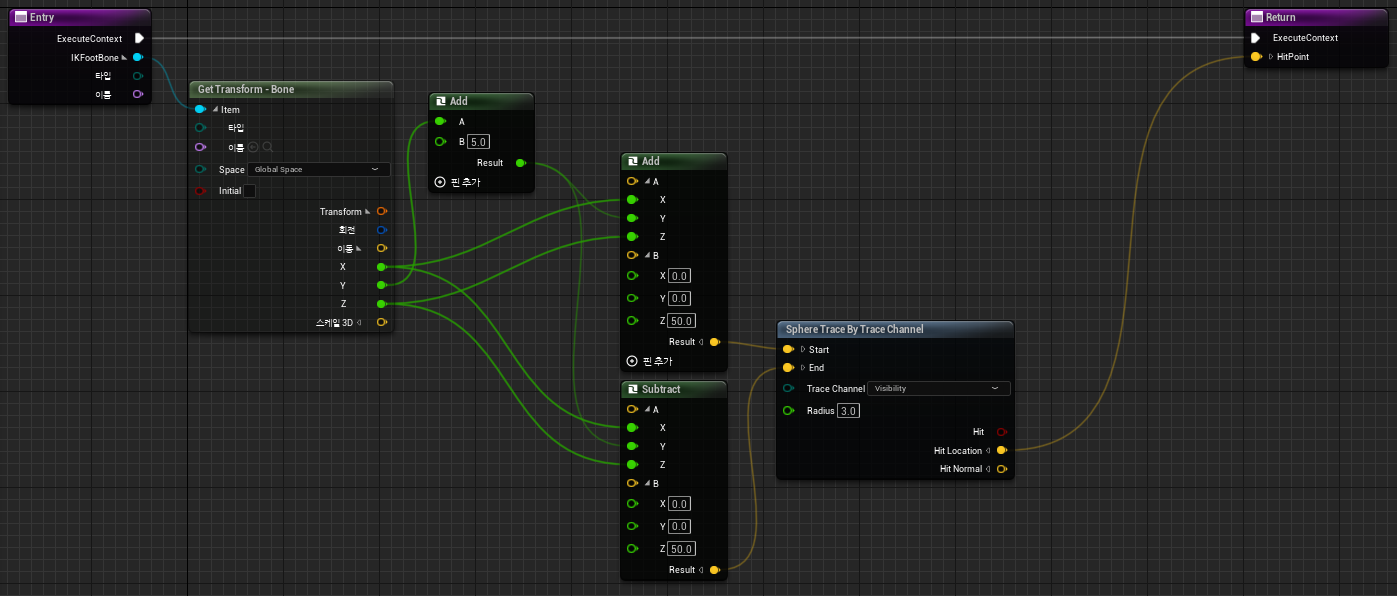Image resolution: width=1397 pixels, height=596 pixels.
Task: Click the Return node ExecuteContext input pin
Action: click(1256, 38)
